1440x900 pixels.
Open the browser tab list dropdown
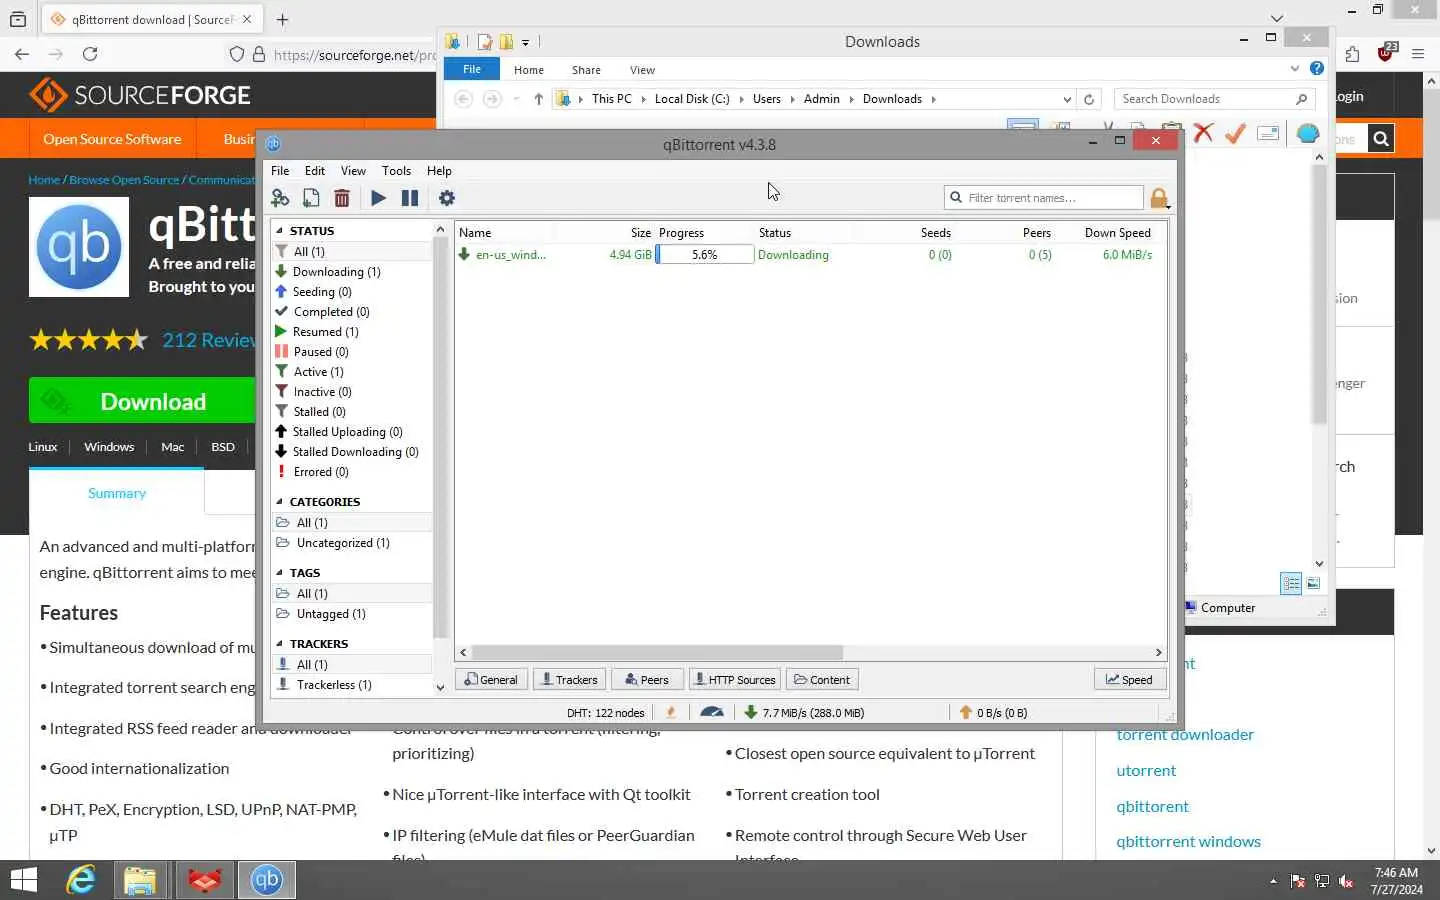[x=1277, y=18]
